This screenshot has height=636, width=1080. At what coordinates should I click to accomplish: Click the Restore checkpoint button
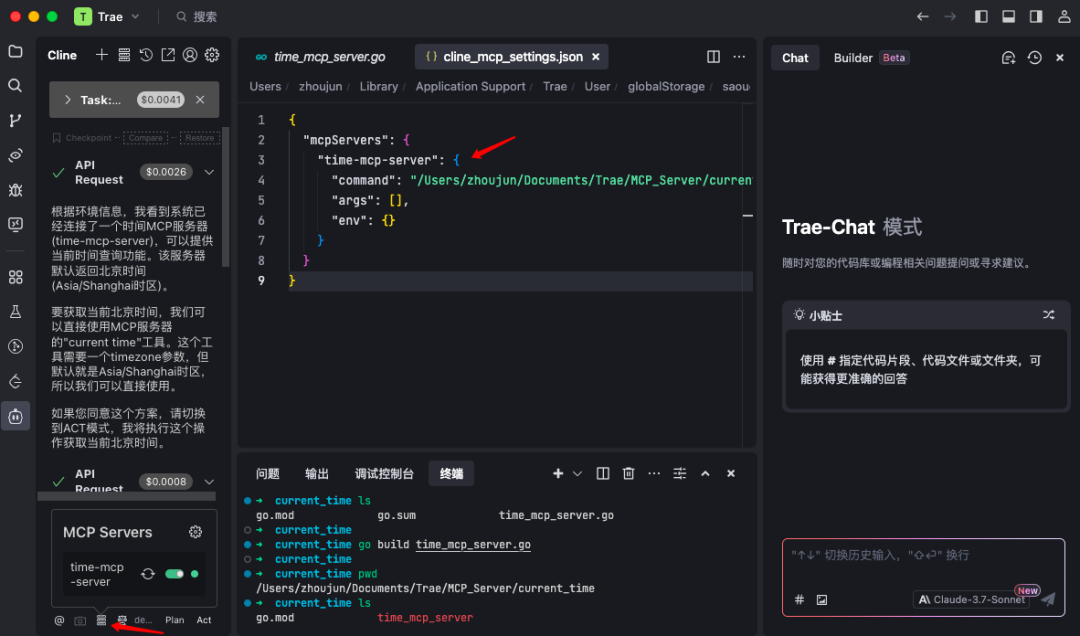point(199,138)
